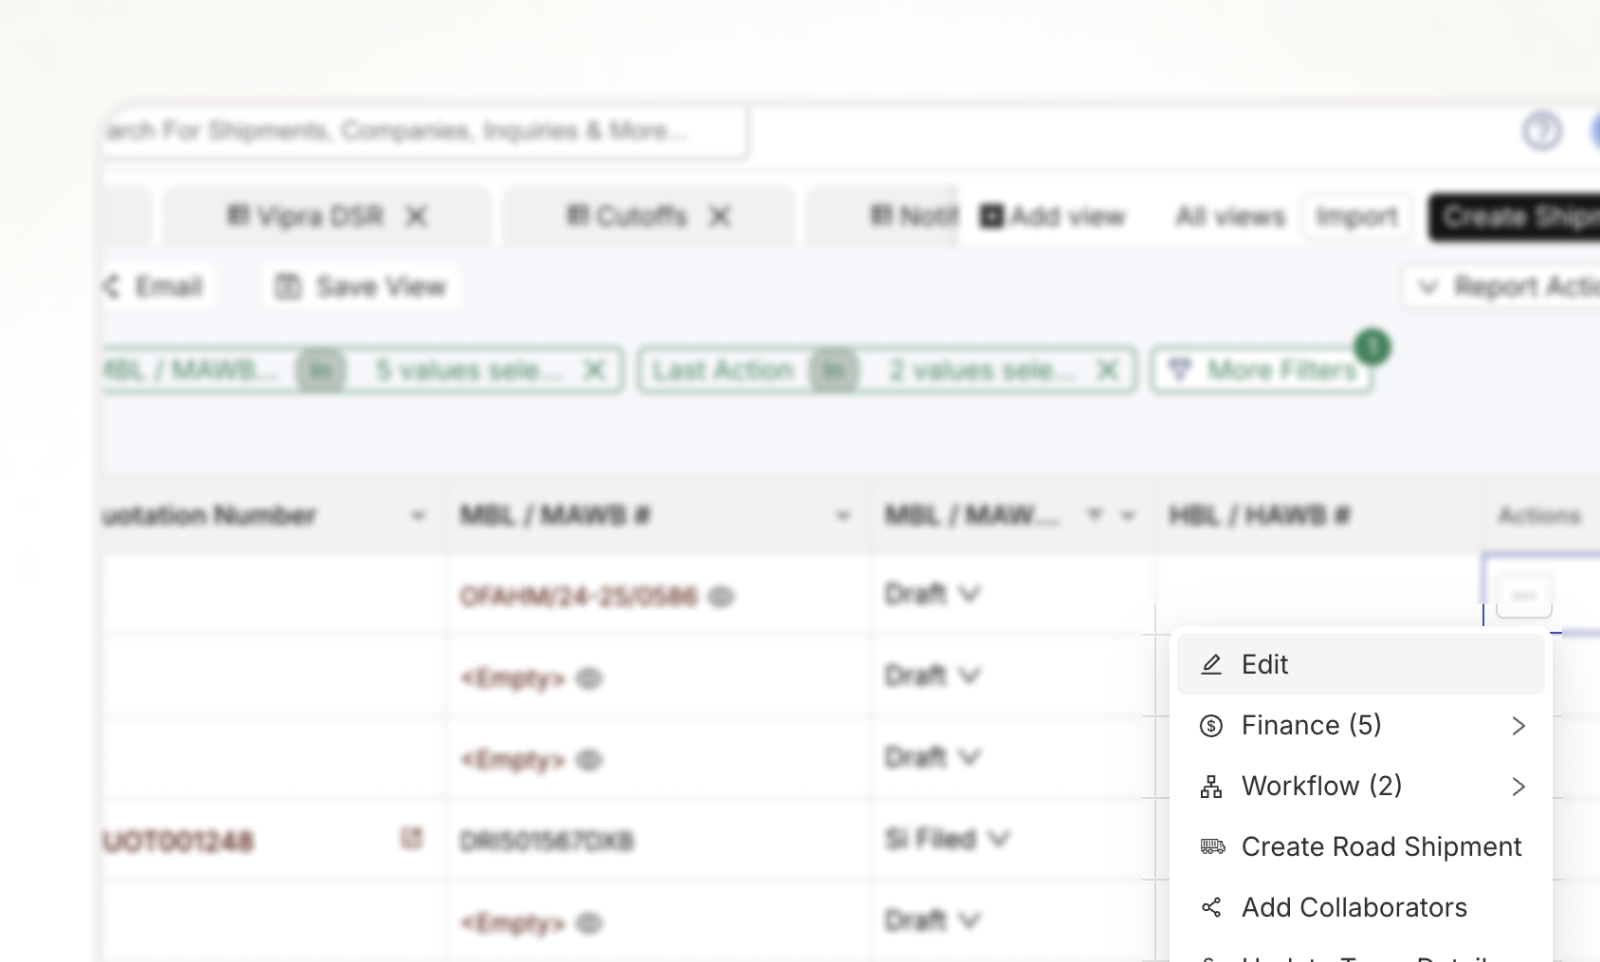Screen dimensions: 1600x962
Task: Click the Save View disk icon
Action: pyautogui.click(x=288, y=287)
